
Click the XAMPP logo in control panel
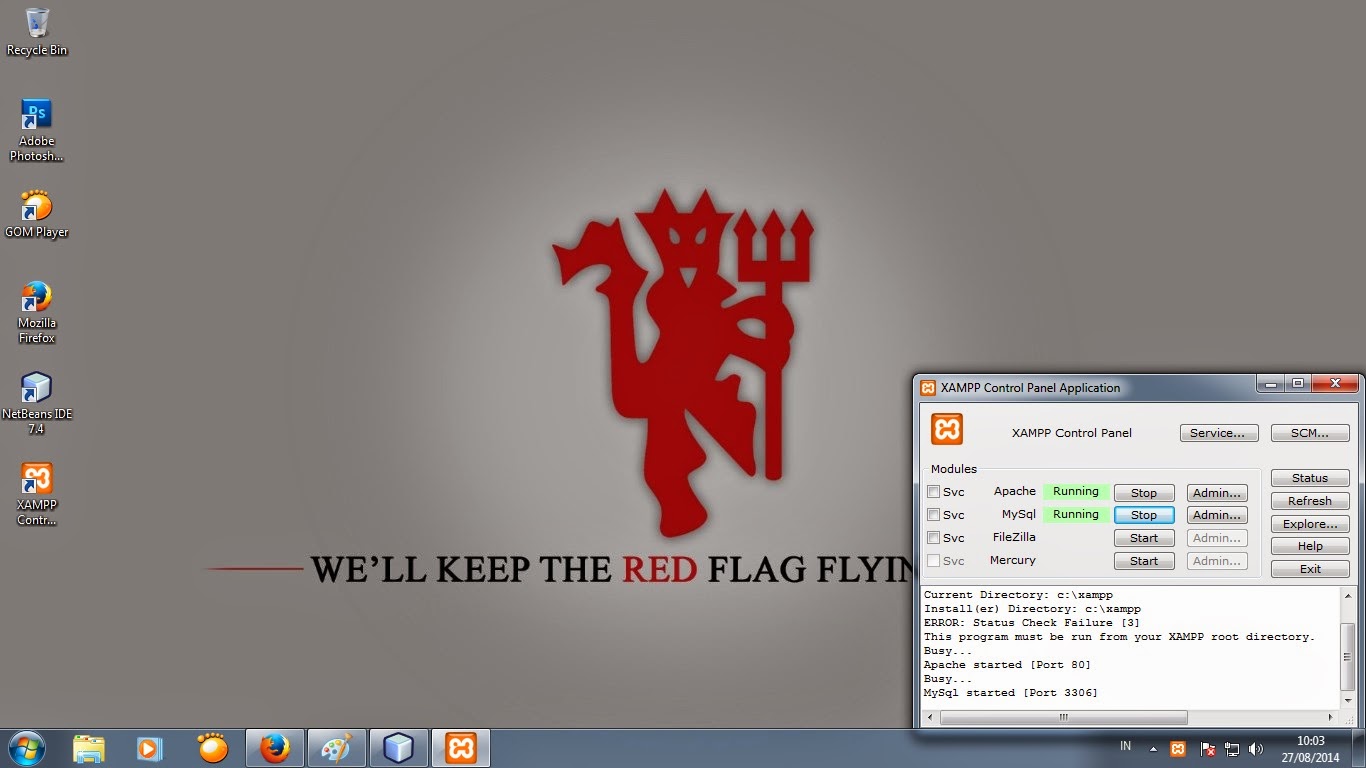coord(946,429)
